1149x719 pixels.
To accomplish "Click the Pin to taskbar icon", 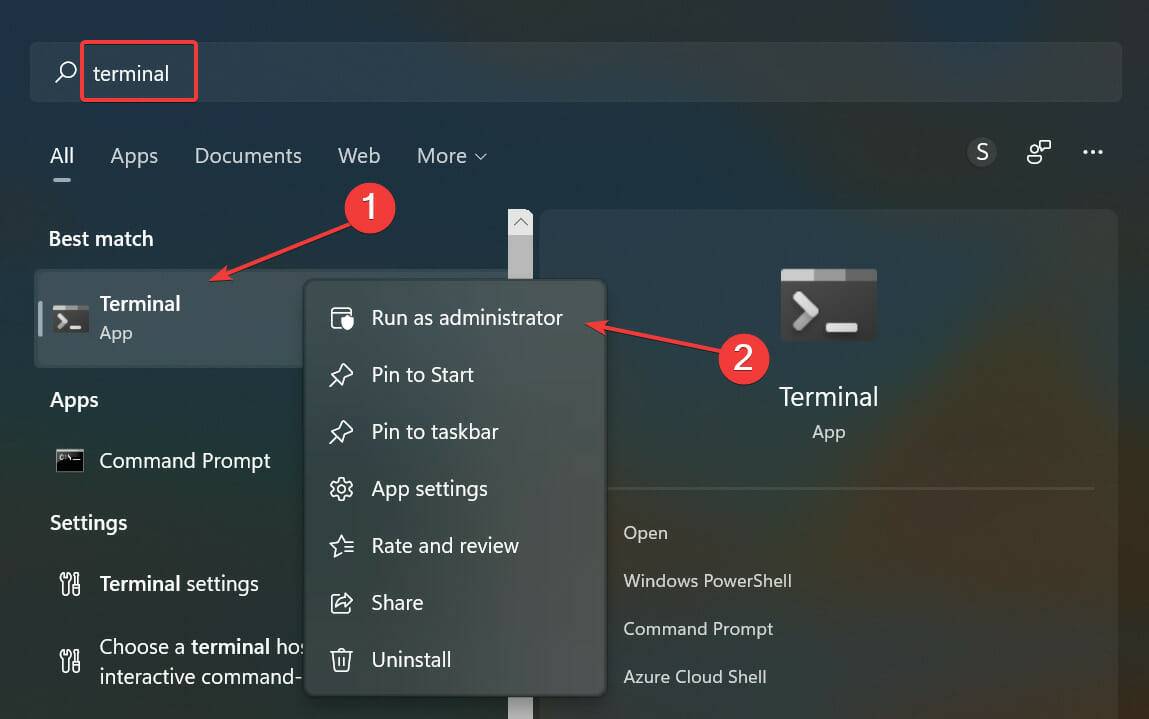I will (x=341, y=431).
